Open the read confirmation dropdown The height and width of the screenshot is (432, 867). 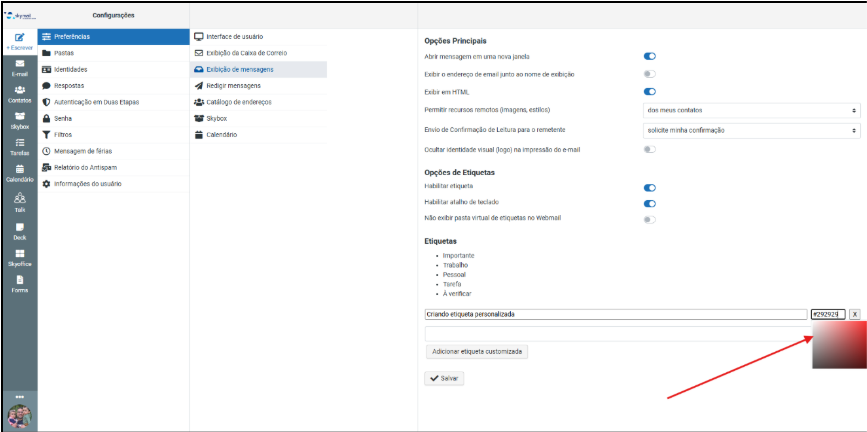click(752, 130)
